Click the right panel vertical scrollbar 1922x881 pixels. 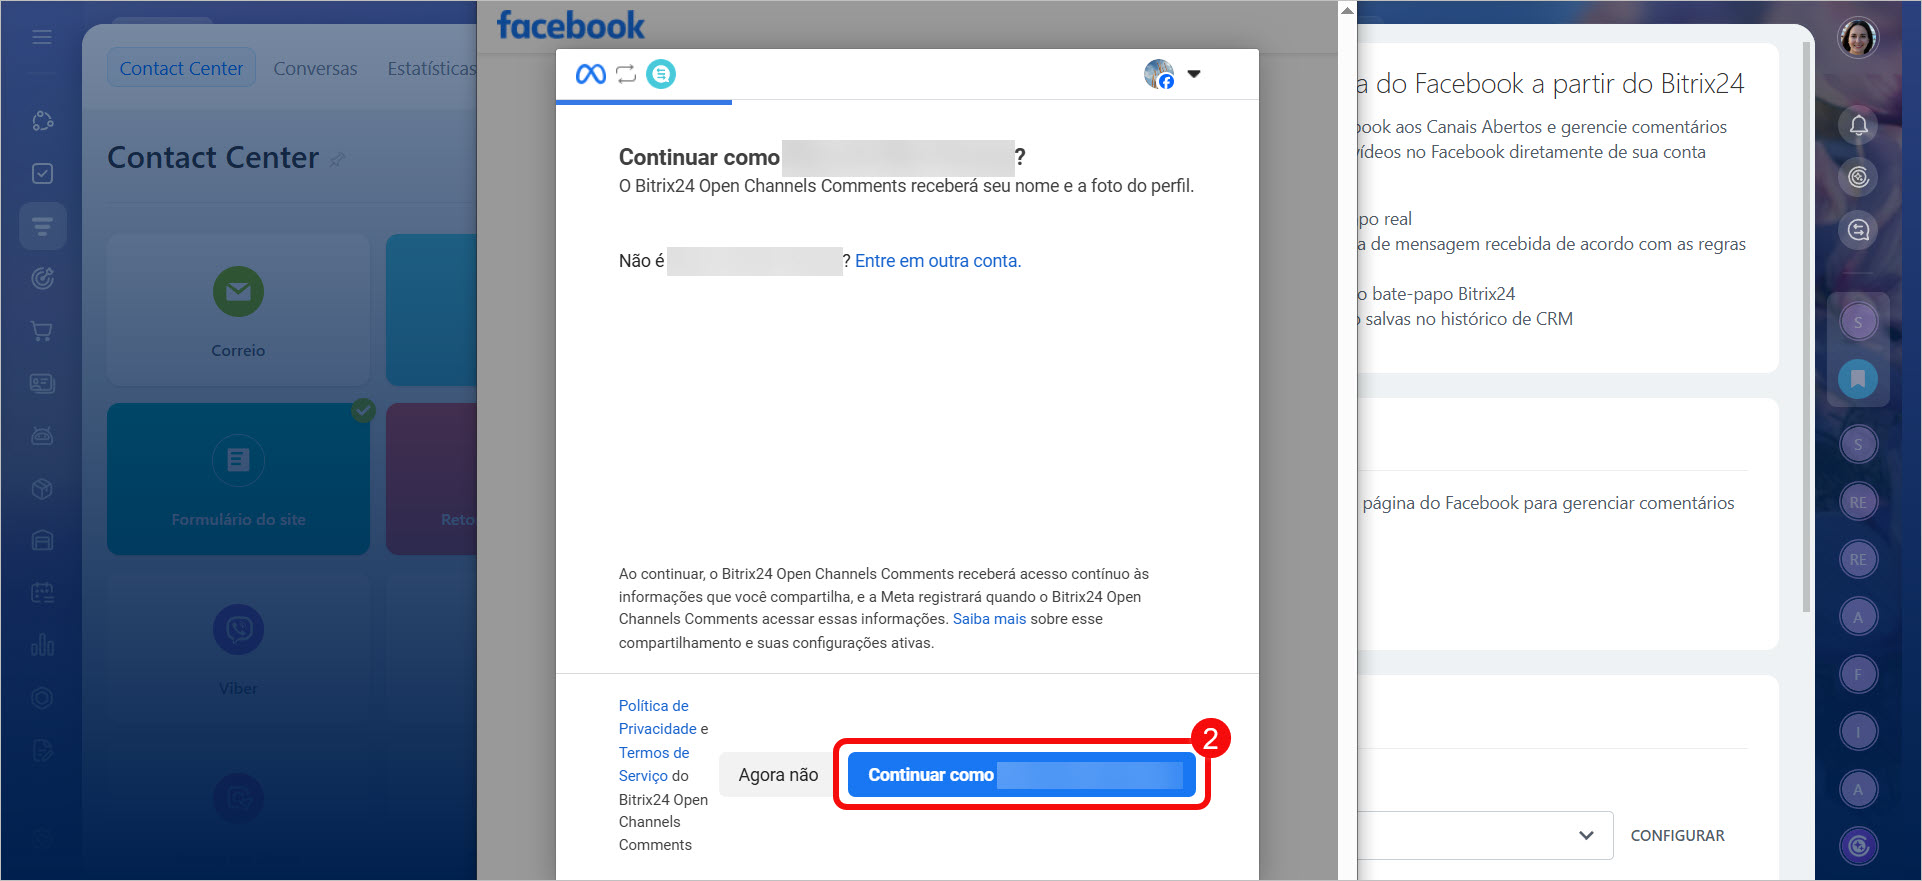(x=1806, y=326)
